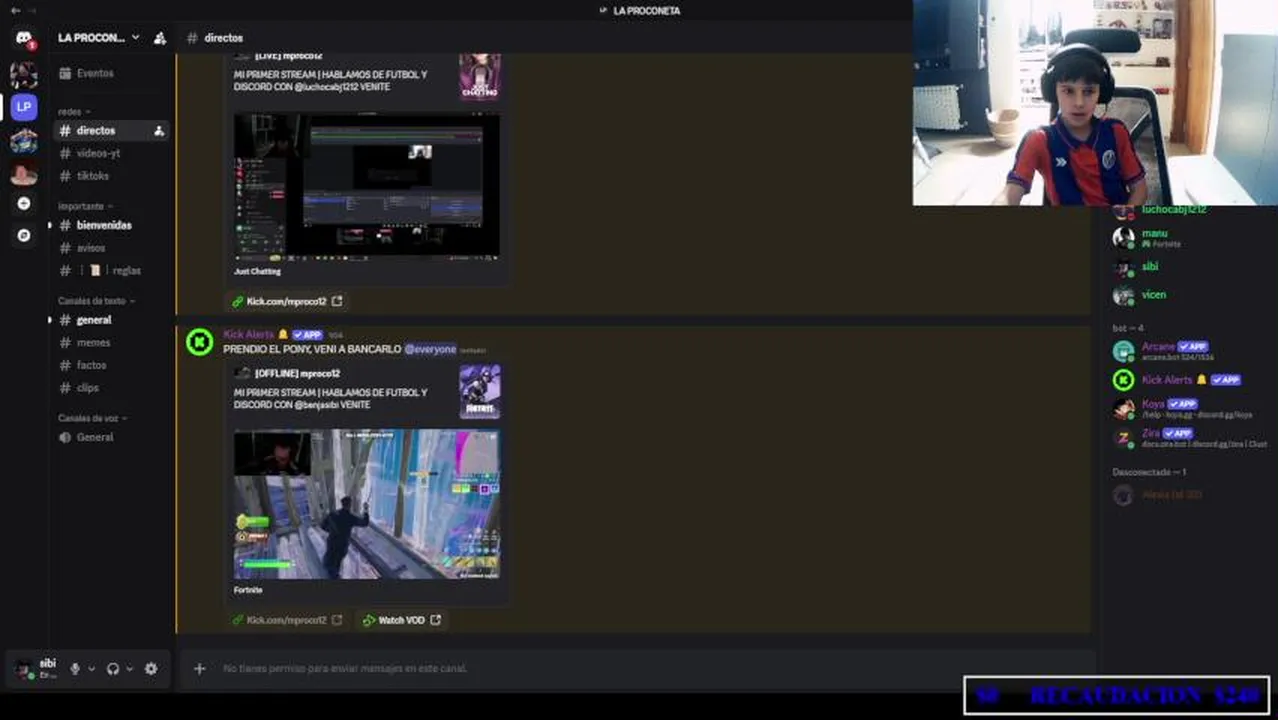Open the videos-yt channel
The image size is (1278, 720).
tap(110, 153)
